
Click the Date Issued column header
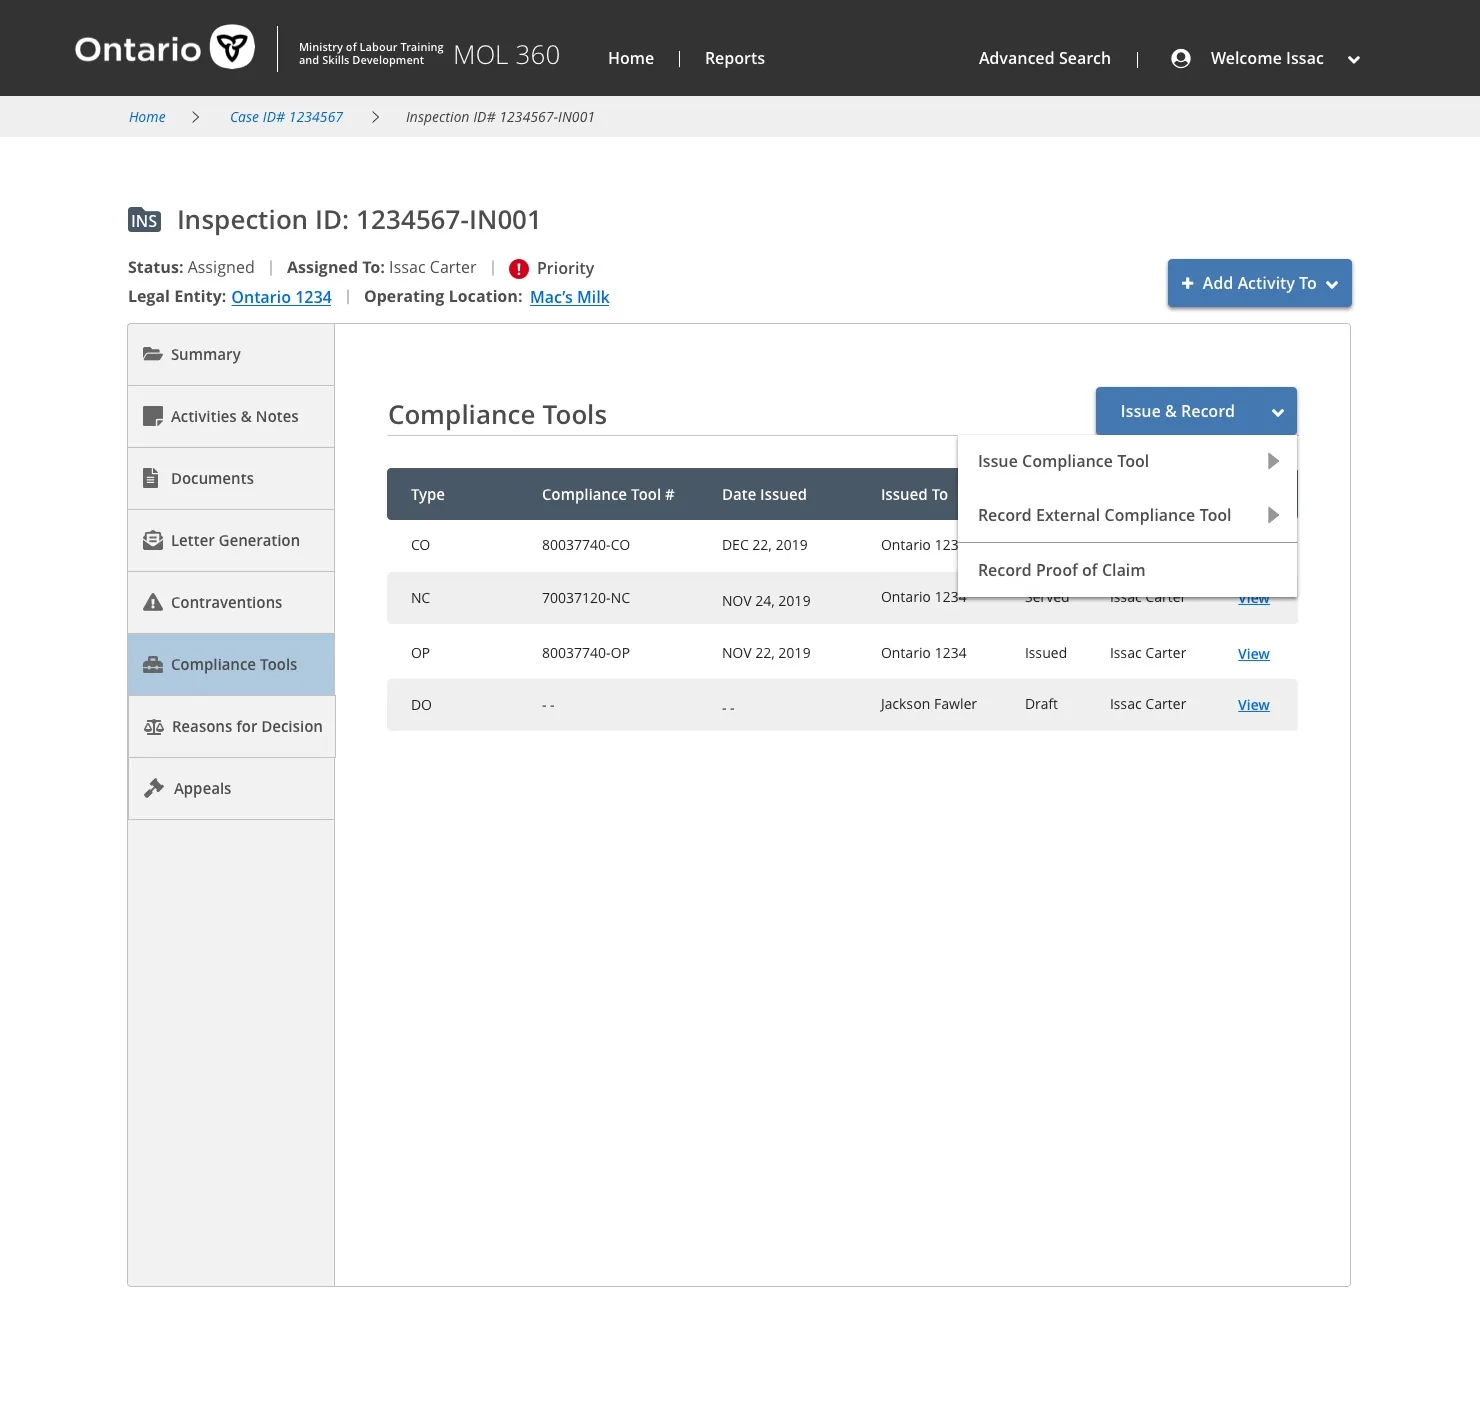pos(764,494)
